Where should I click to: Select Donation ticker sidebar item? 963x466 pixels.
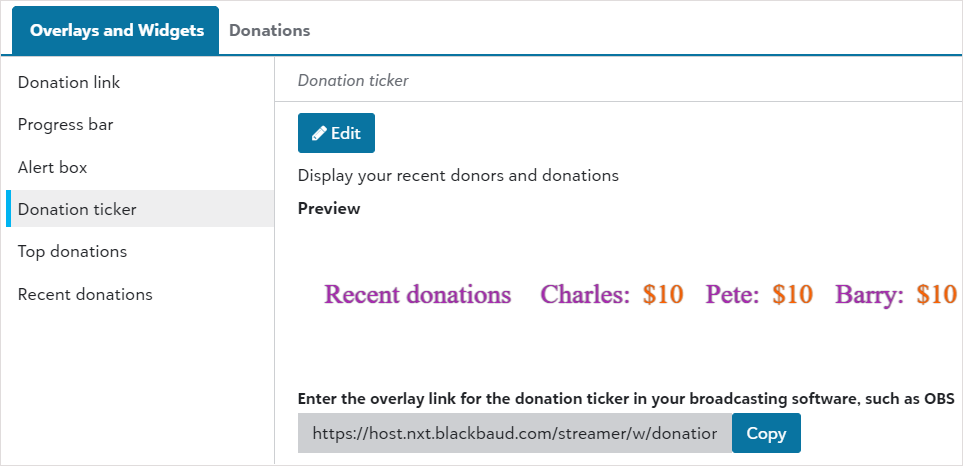(140, 209)
